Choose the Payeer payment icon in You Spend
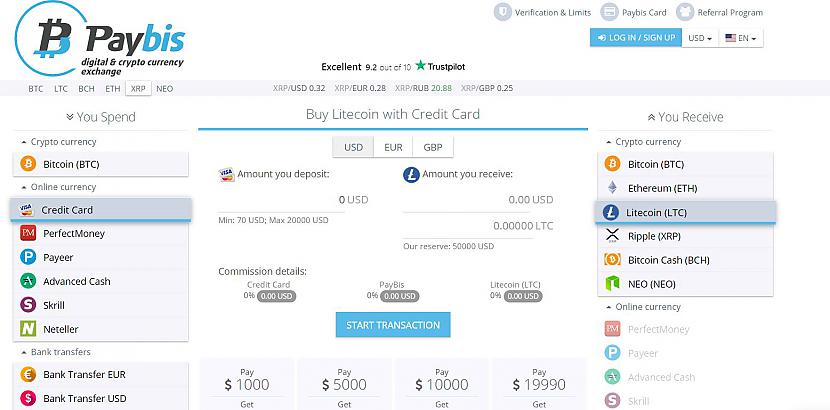The height and width of the screenshot is (410, 830). [x=28, y=257]
